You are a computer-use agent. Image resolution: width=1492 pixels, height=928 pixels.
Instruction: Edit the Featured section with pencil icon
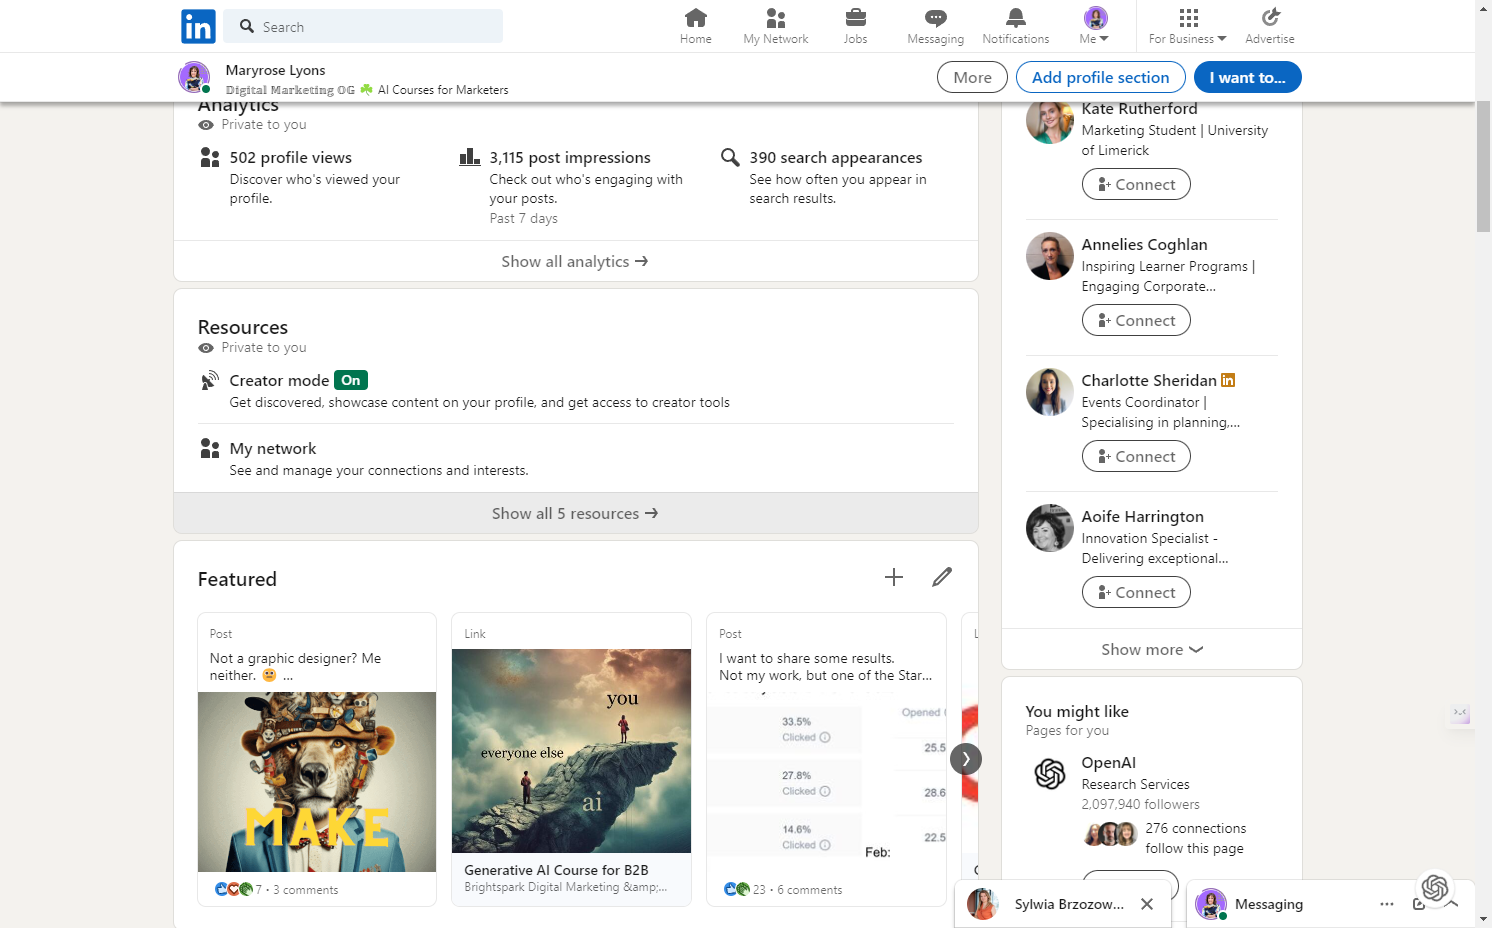coord(942,577)
